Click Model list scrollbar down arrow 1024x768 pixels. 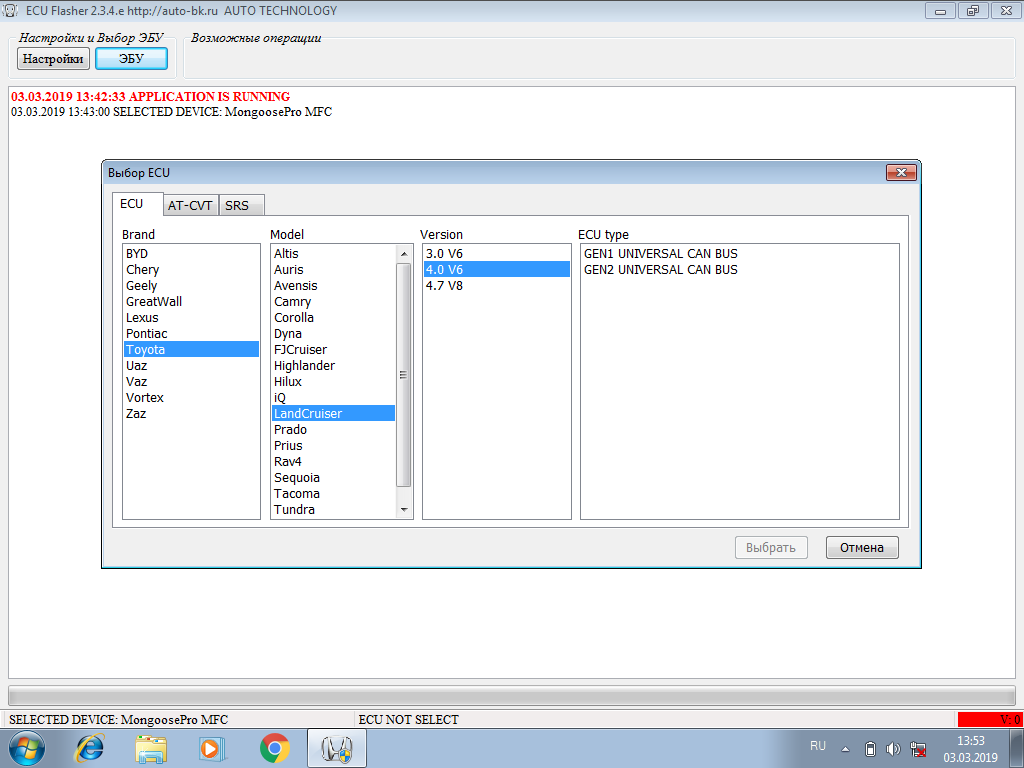pos(404,509)
